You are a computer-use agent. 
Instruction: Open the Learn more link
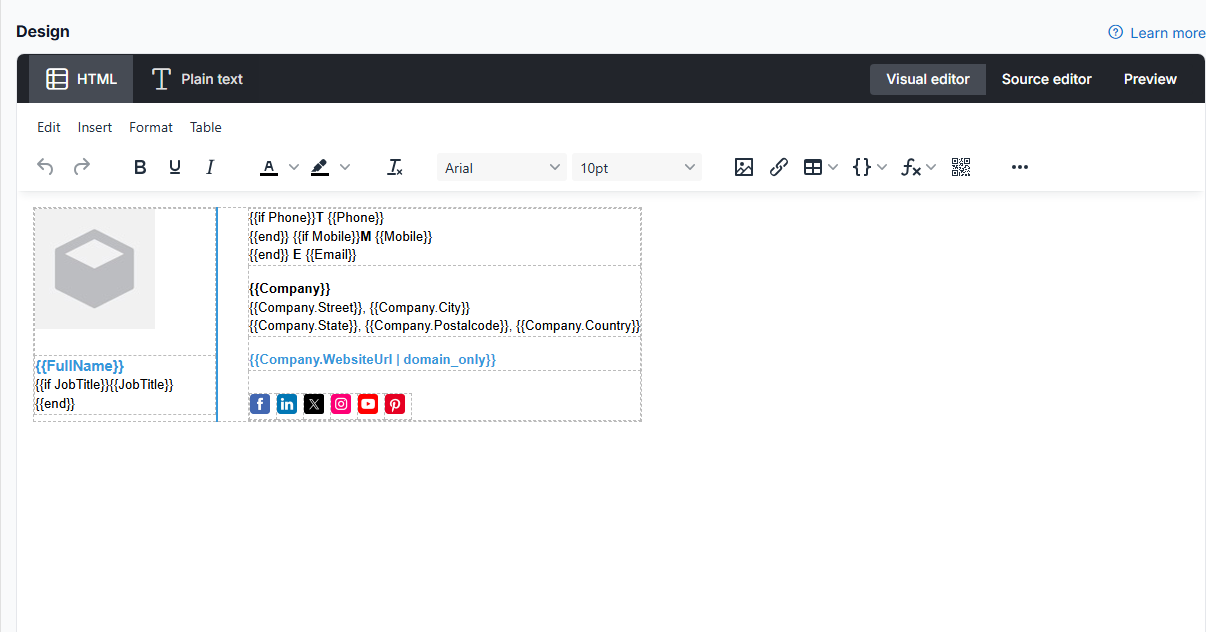click(1167, 33)
